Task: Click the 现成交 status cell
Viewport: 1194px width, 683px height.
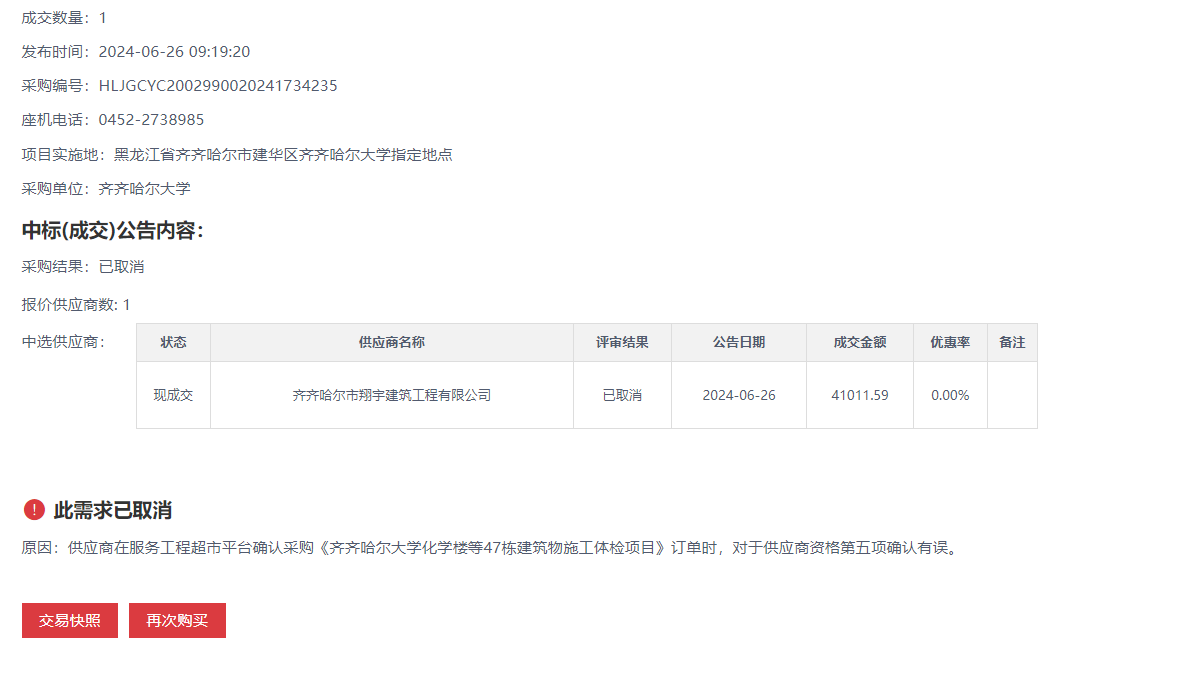Action: (x=173, y=395)
